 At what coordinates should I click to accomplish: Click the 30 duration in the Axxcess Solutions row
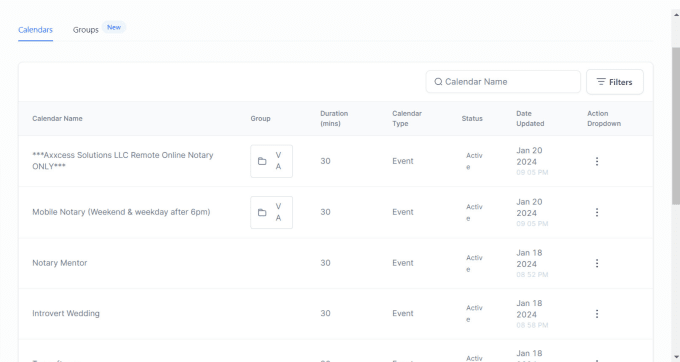point(325,161)
